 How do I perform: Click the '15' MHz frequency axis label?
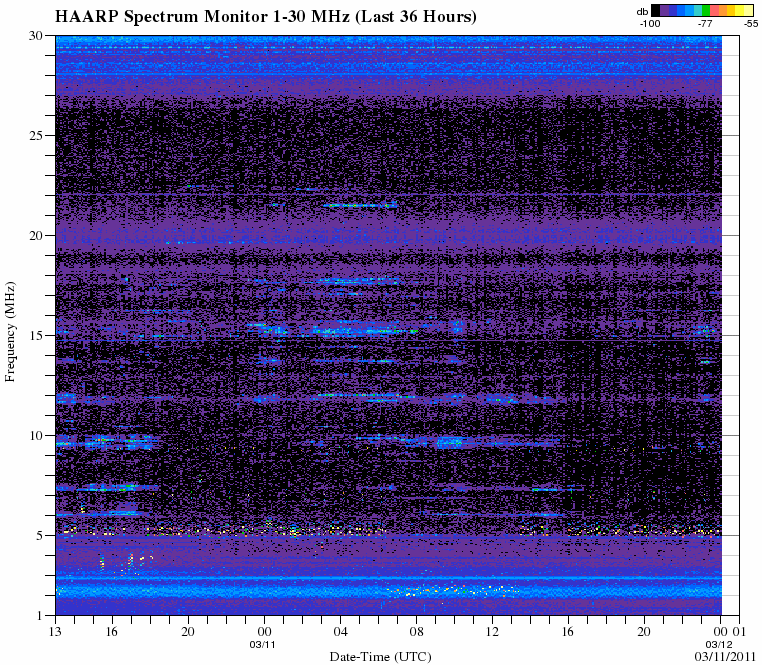pos(35,335)
